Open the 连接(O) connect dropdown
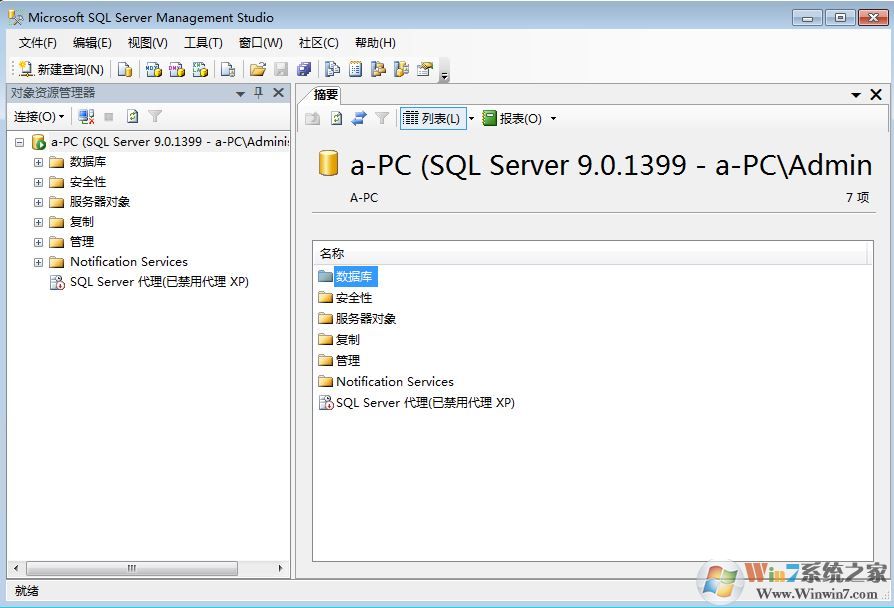 pos(38,116)
